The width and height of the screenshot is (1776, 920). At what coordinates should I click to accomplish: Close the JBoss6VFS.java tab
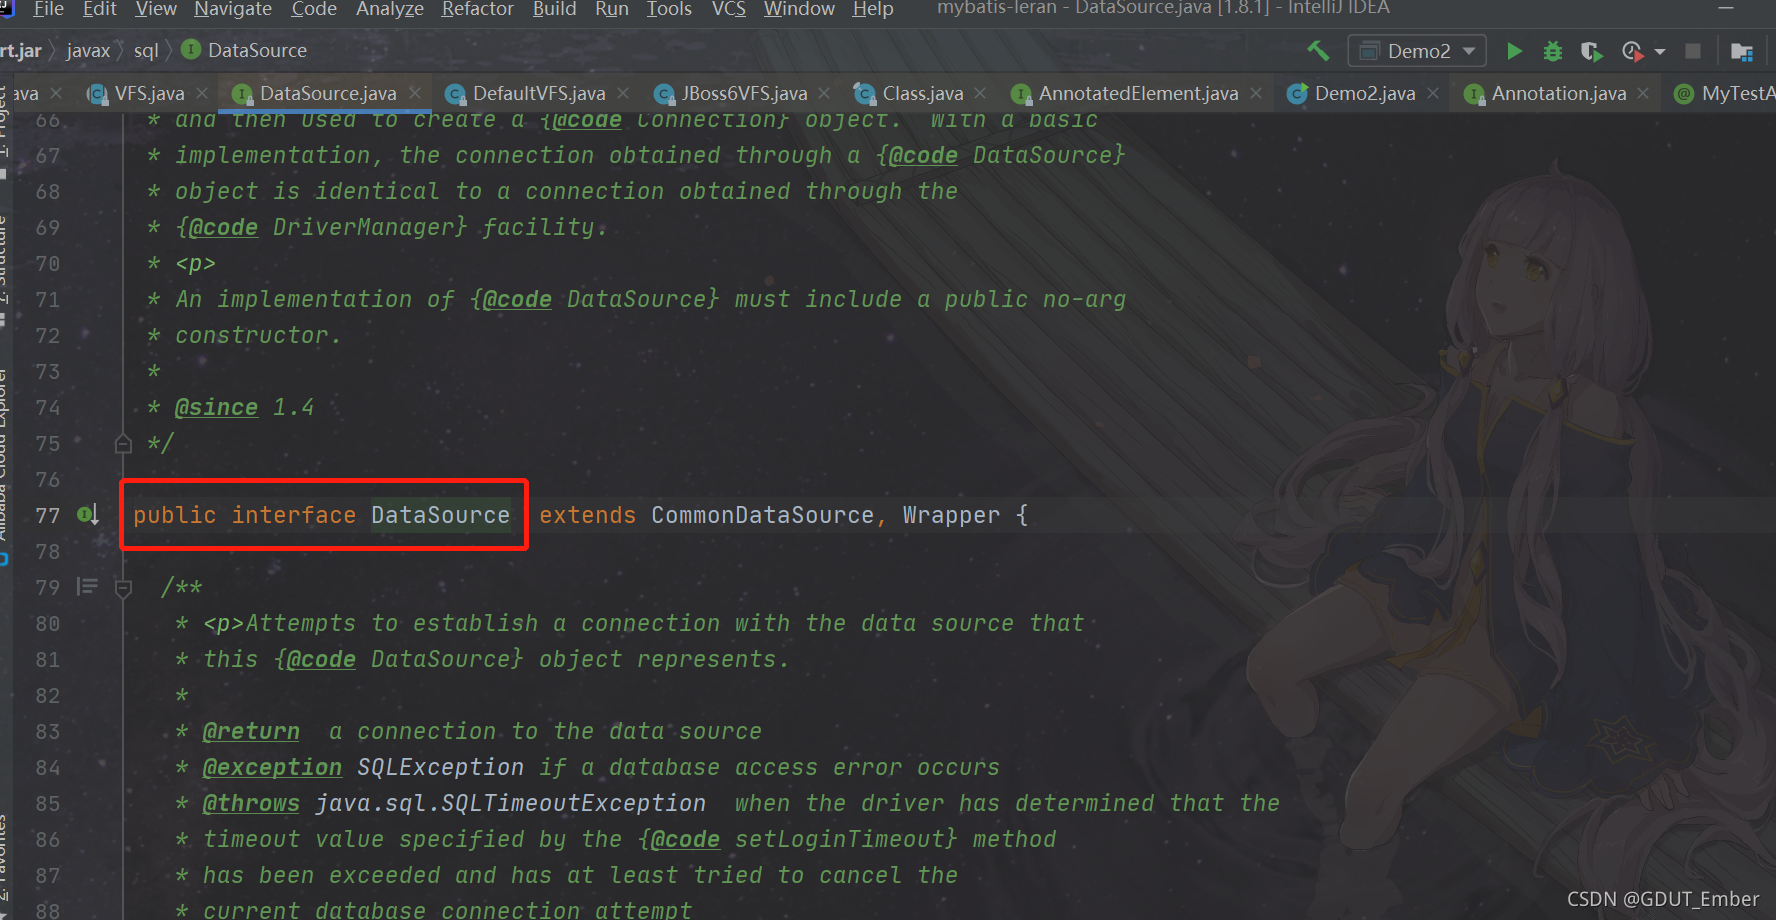coord(824,93)
